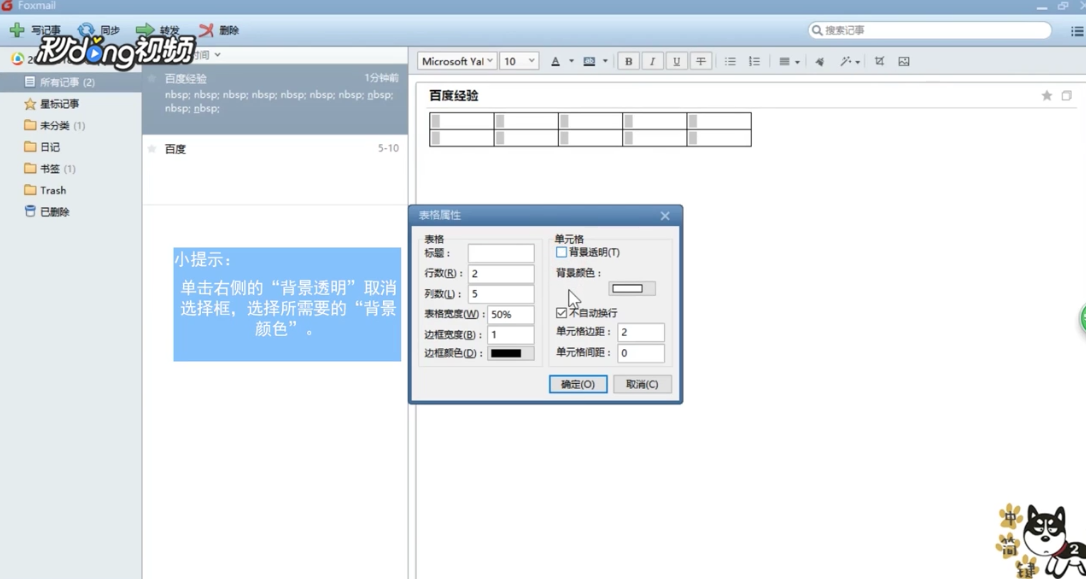Toggle bold formatting

coord(628,61)
